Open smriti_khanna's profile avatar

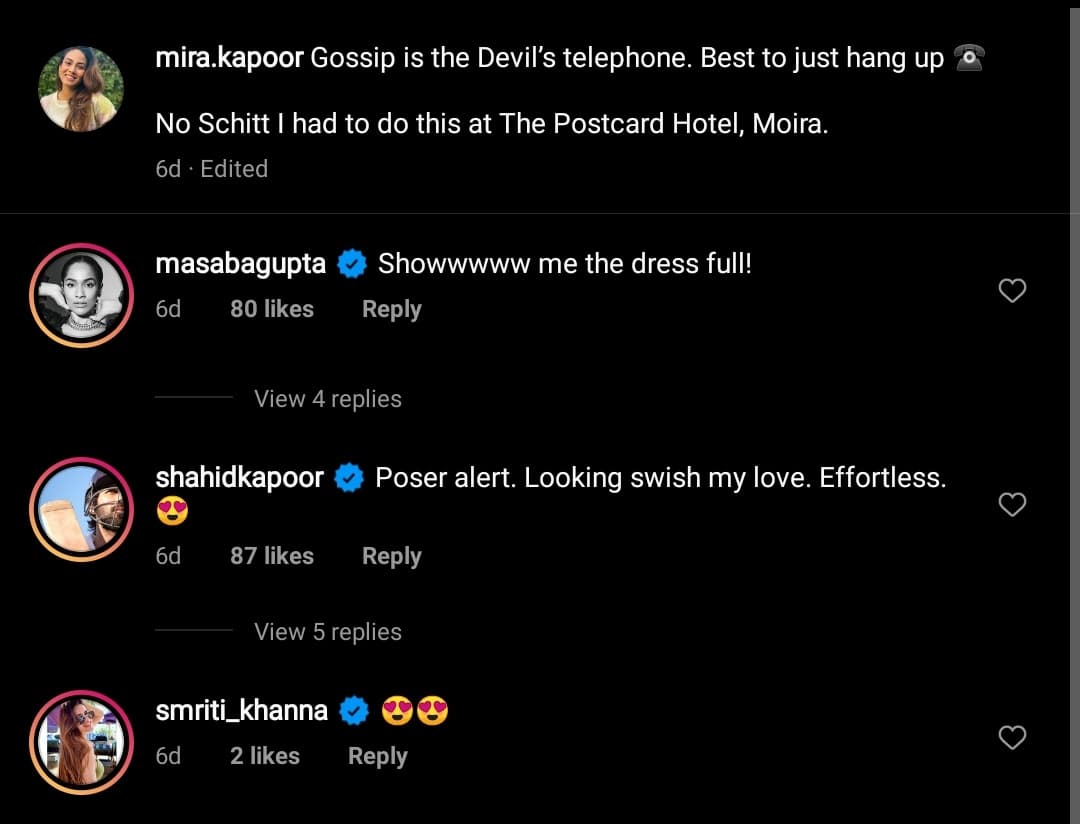click(x=81, y=741)
